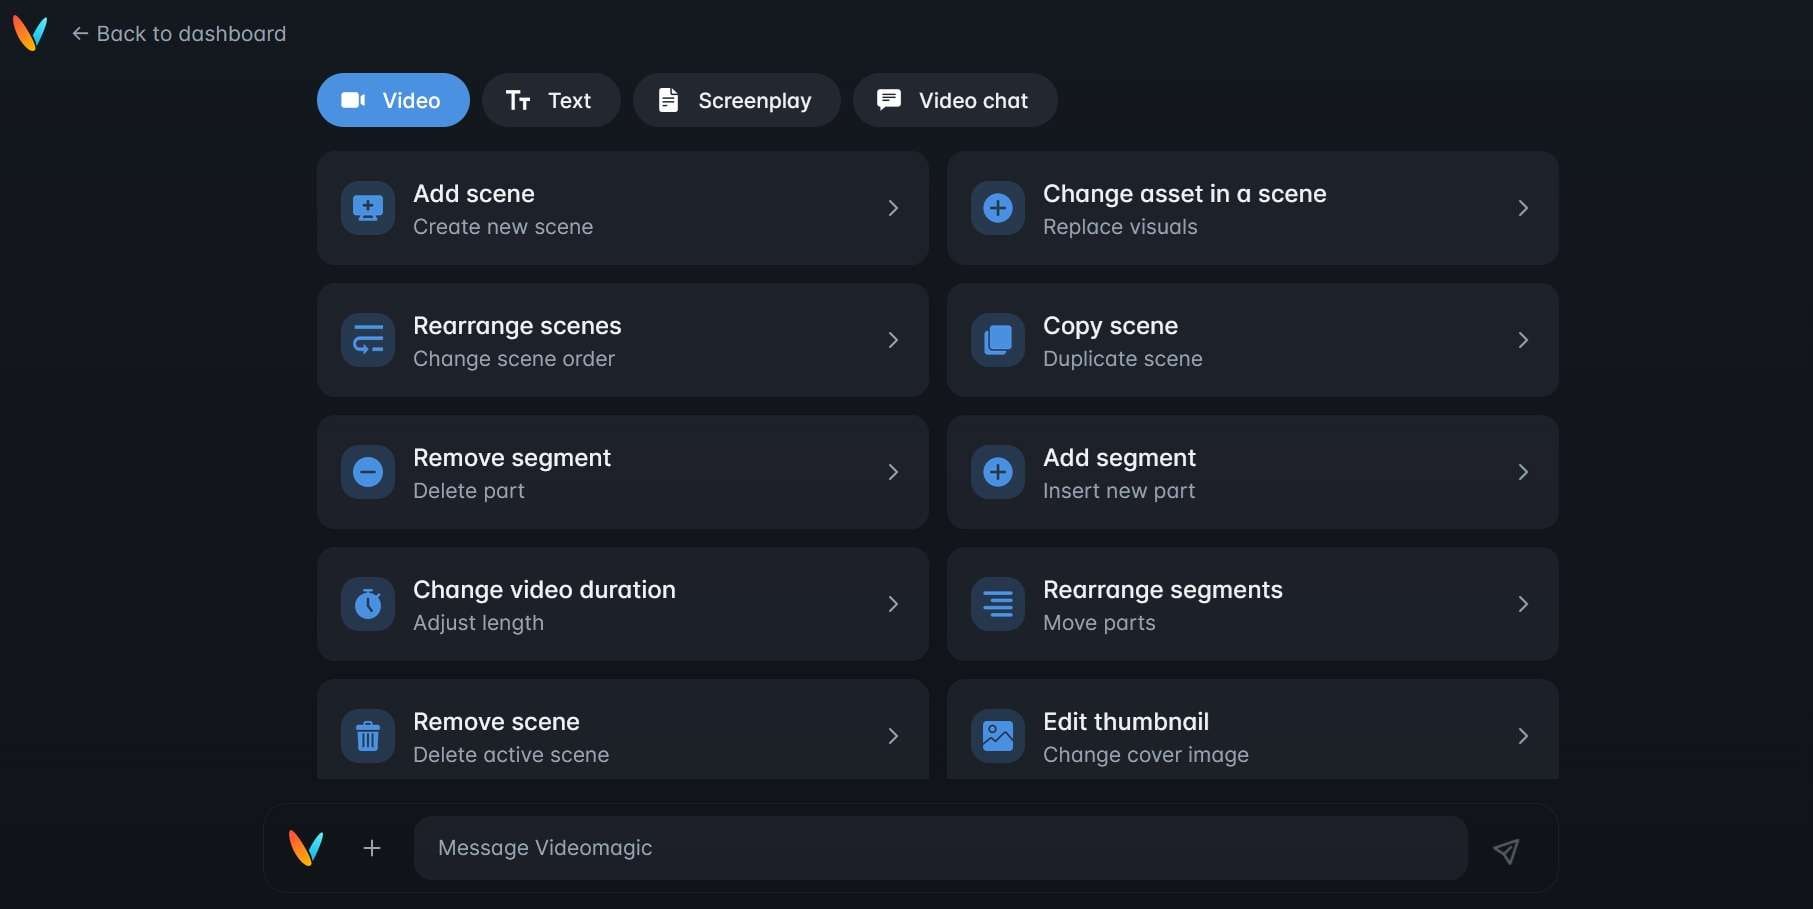
Task: Click the Remove segment minus icon
Action: coord(368,472)
